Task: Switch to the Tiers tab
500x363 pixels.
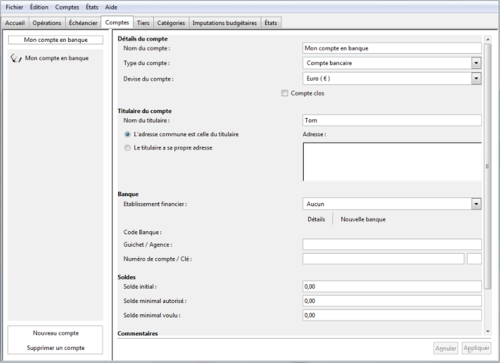Action: [143, 23]
